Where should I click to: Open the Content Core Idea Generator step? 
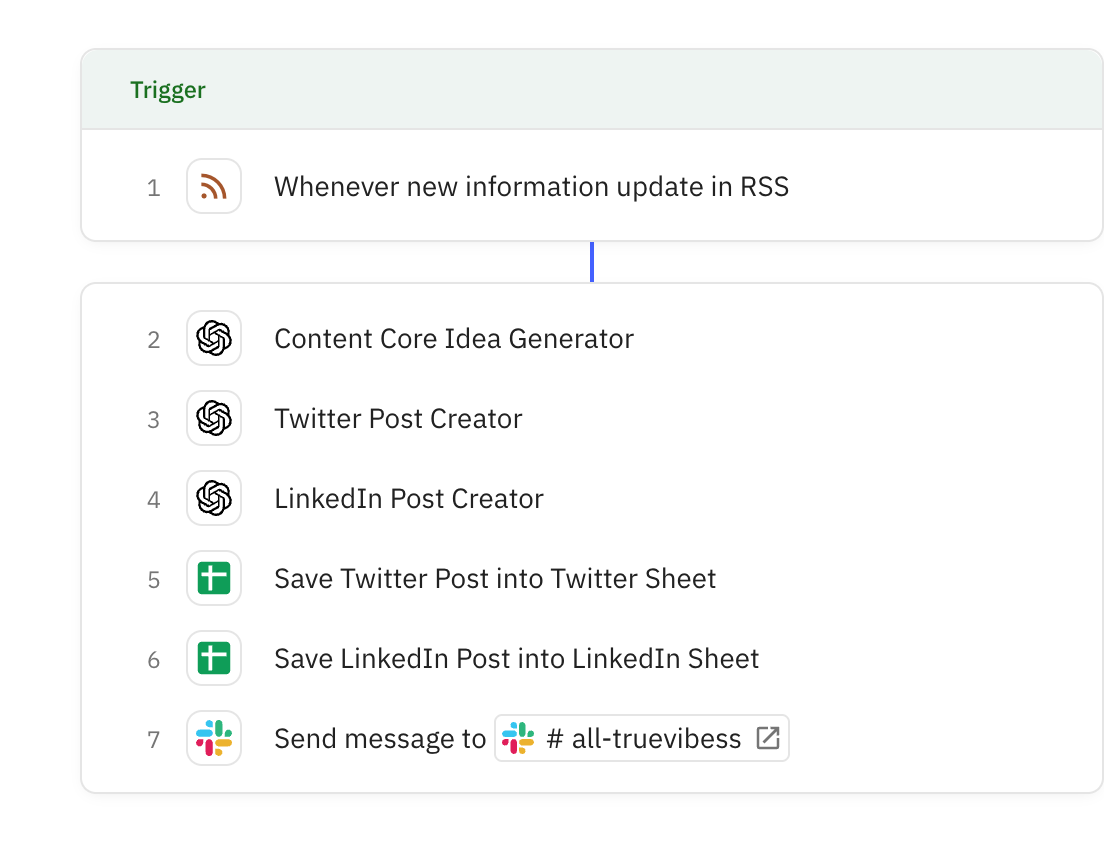click(453, 338)
